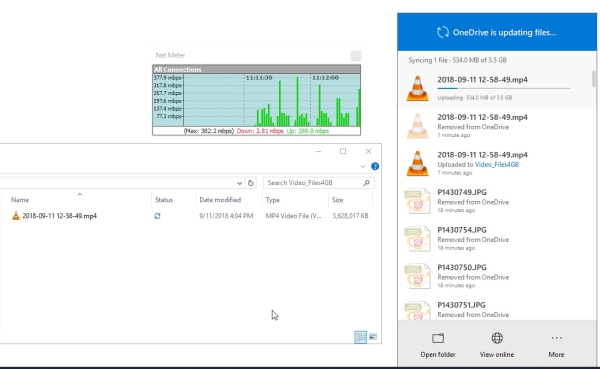Click the Up: mbps readout in Net Meter

(x=308, y=131)
